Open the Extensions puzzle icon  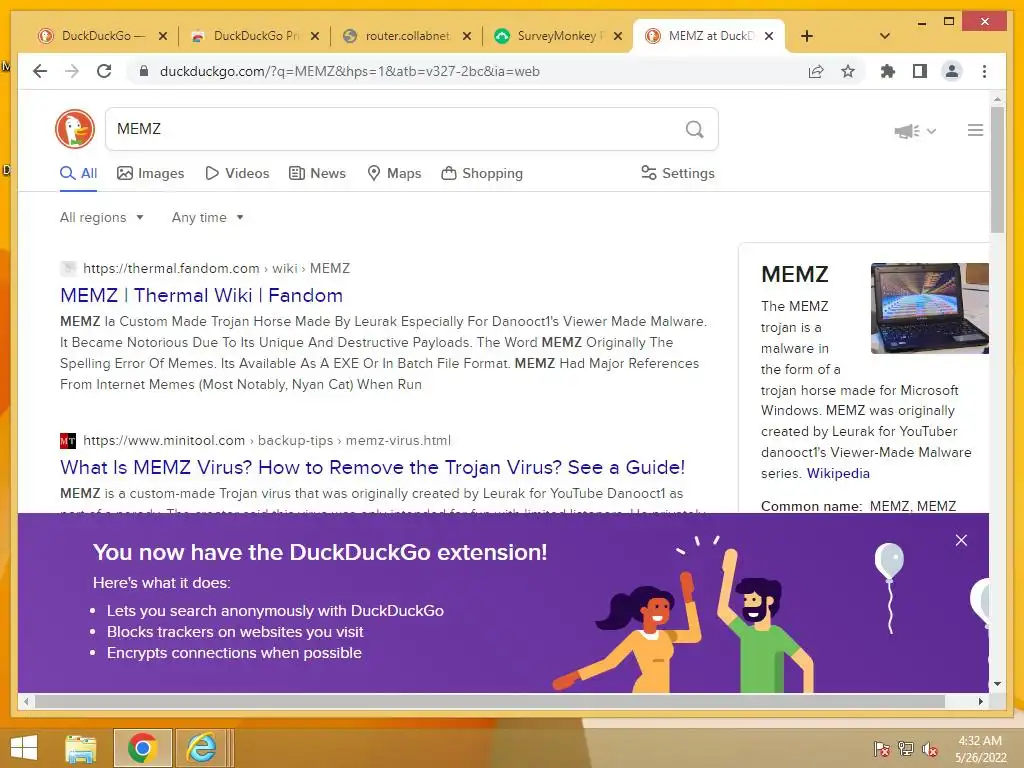click(x=888, y=71)
